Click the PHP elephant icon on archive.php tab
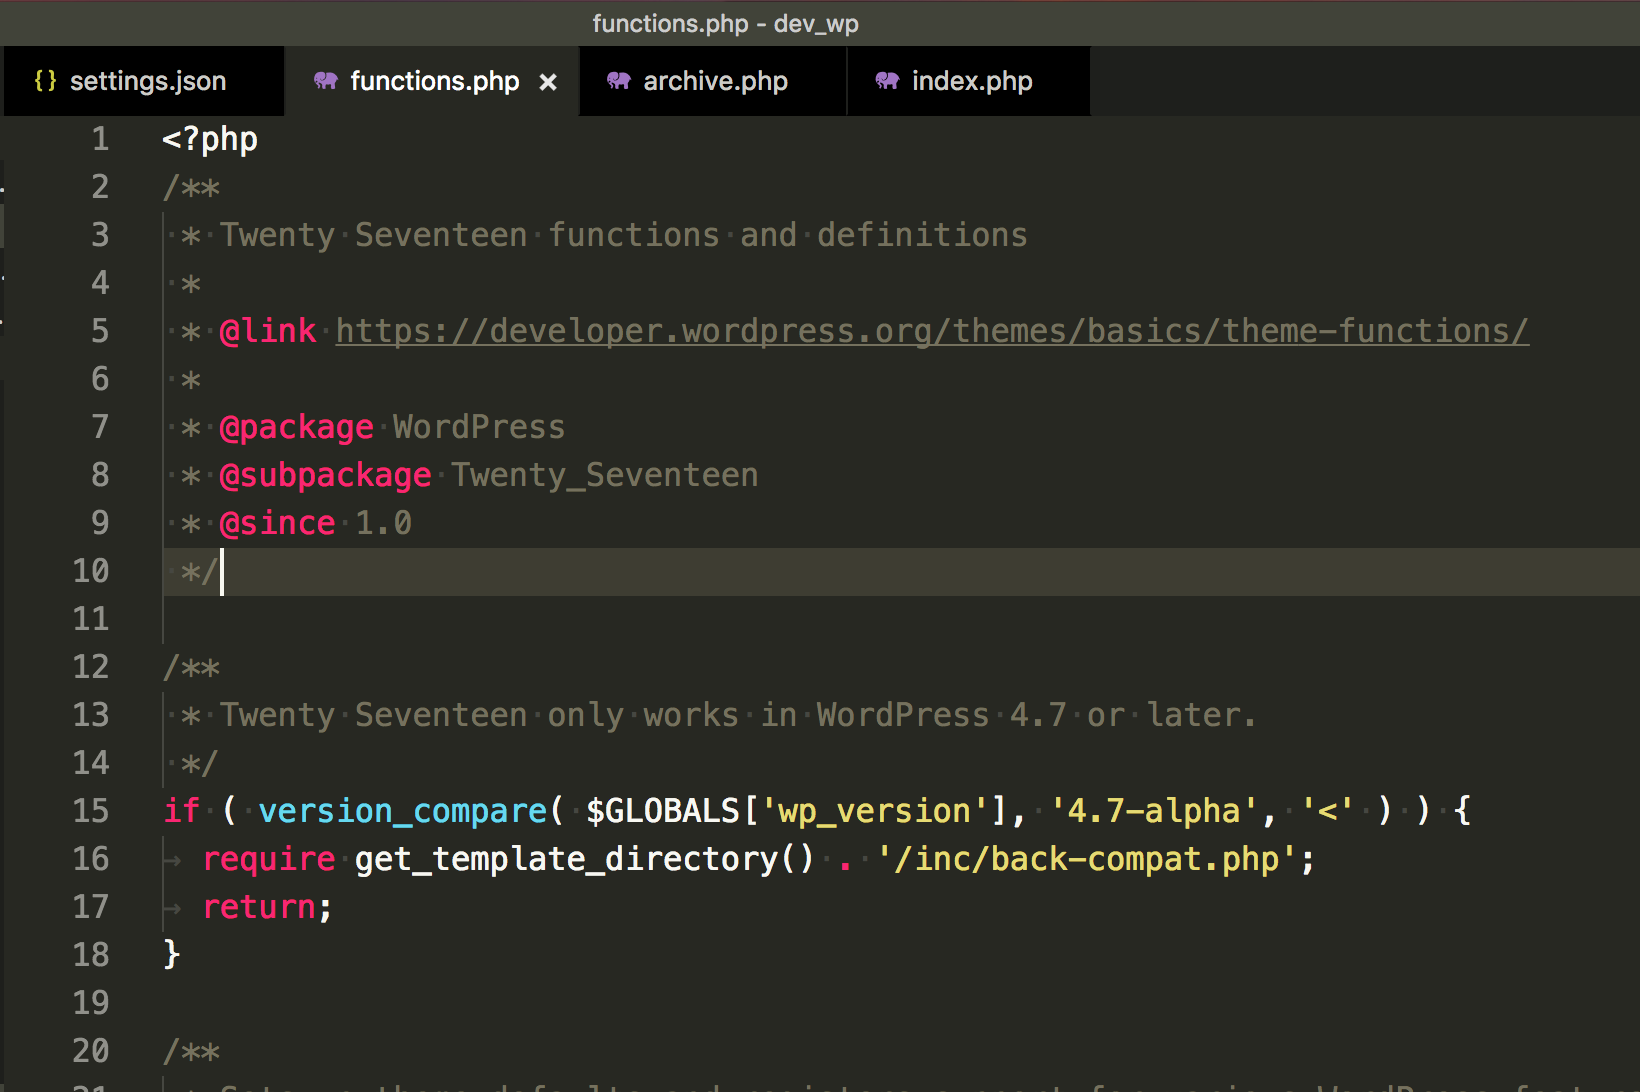Image resolution: width=1640 pixels, height=1092 pixels. (x=618, y=81)
